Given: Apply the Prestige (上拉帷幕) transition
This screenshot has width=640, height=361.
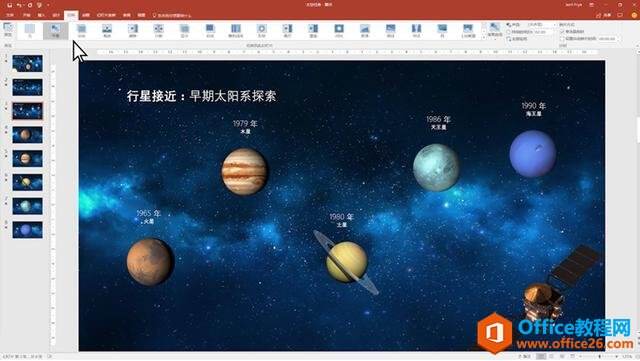Looking at the screenshot, I should [468, 31].
